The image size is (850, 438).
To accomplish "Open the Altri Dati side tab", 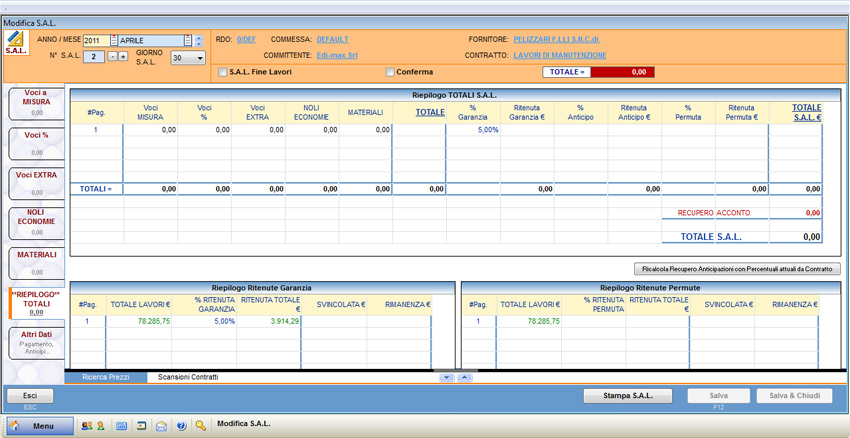I will tap(36, 341).
